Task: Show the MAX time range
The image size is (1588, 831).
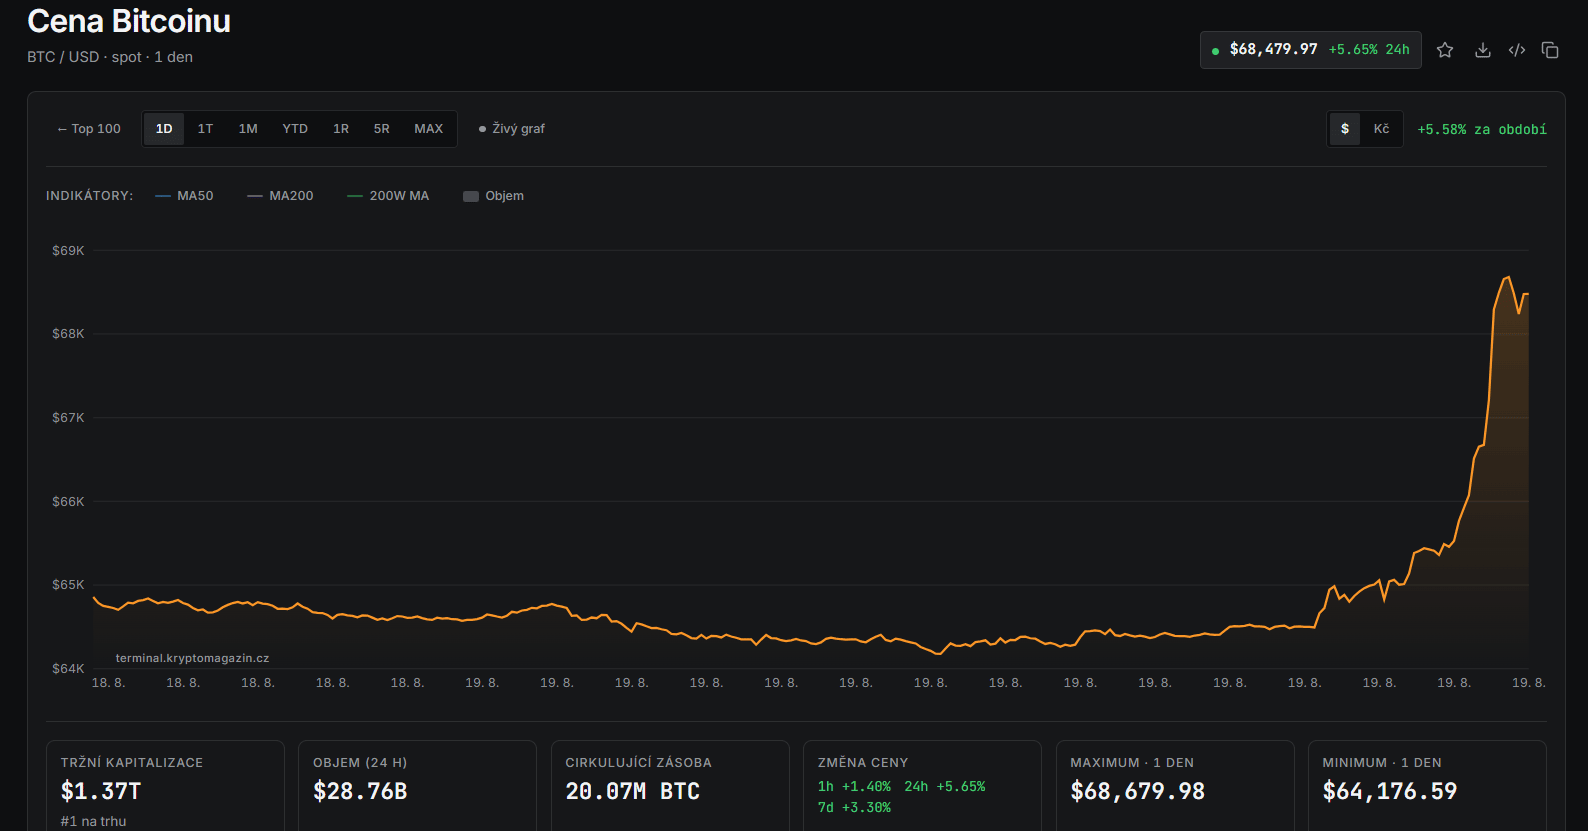Action: [429, 129]
